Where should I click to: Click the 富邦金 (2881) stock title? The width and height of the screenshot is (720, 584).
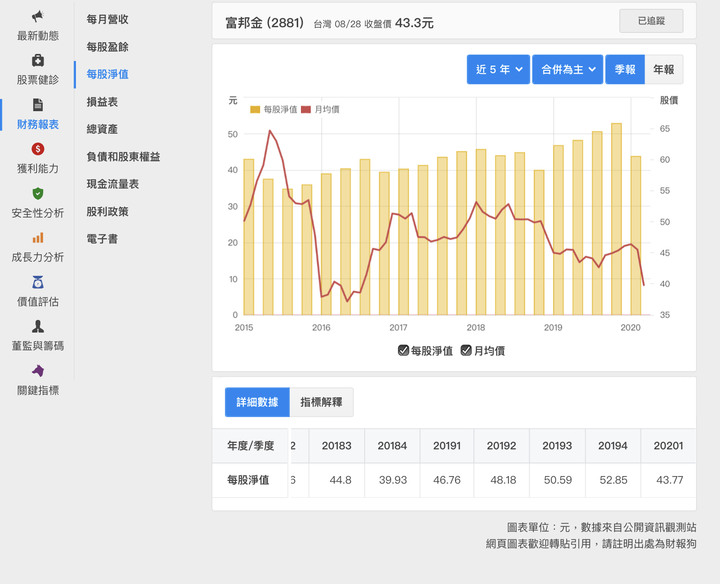pyautogui.click(x=265, y=22)
